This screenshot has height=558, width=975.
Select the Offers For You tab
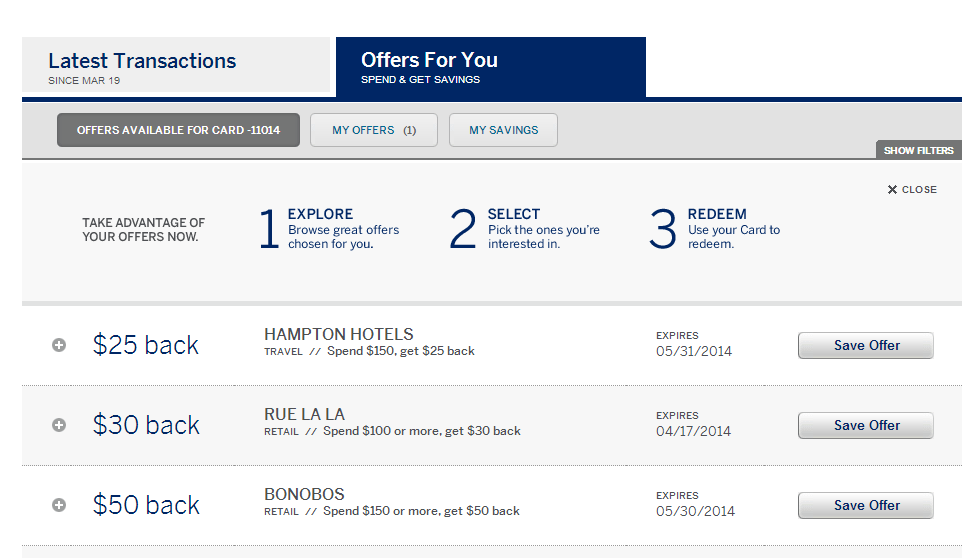(491, 67)
